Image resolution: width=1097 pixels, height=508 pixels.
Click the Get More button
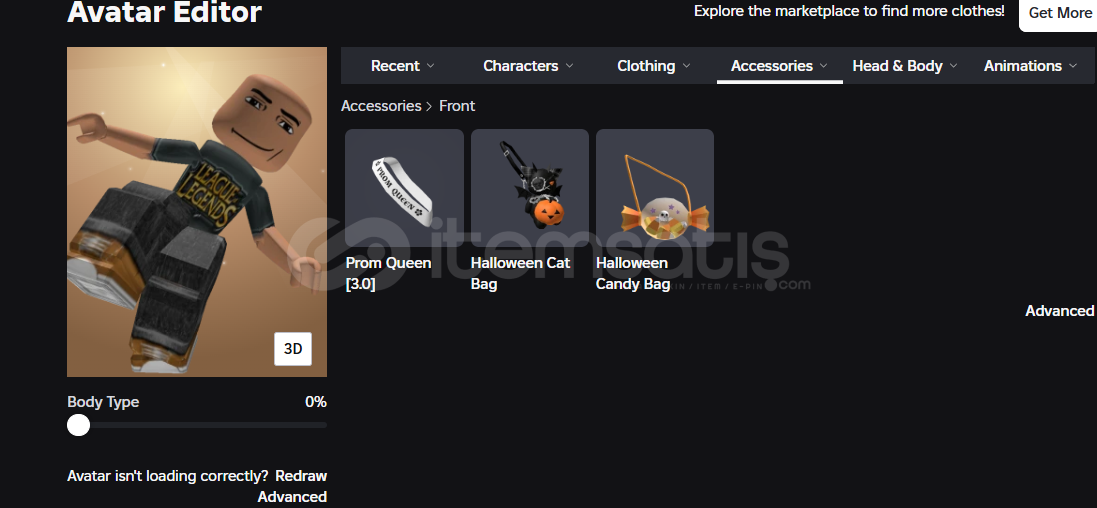coord(1059,13)
